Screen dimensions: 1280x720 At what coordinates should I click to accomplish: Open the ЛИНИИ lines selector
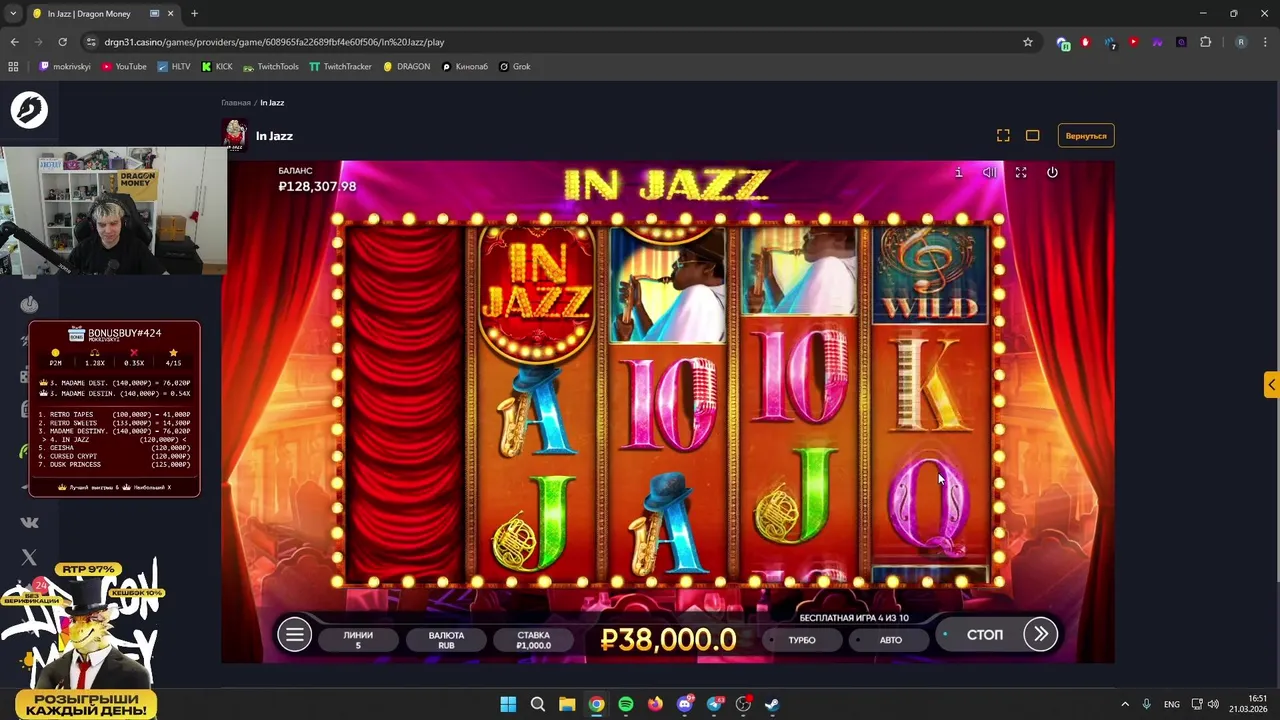pyautogui.click(x=358, y=640)
